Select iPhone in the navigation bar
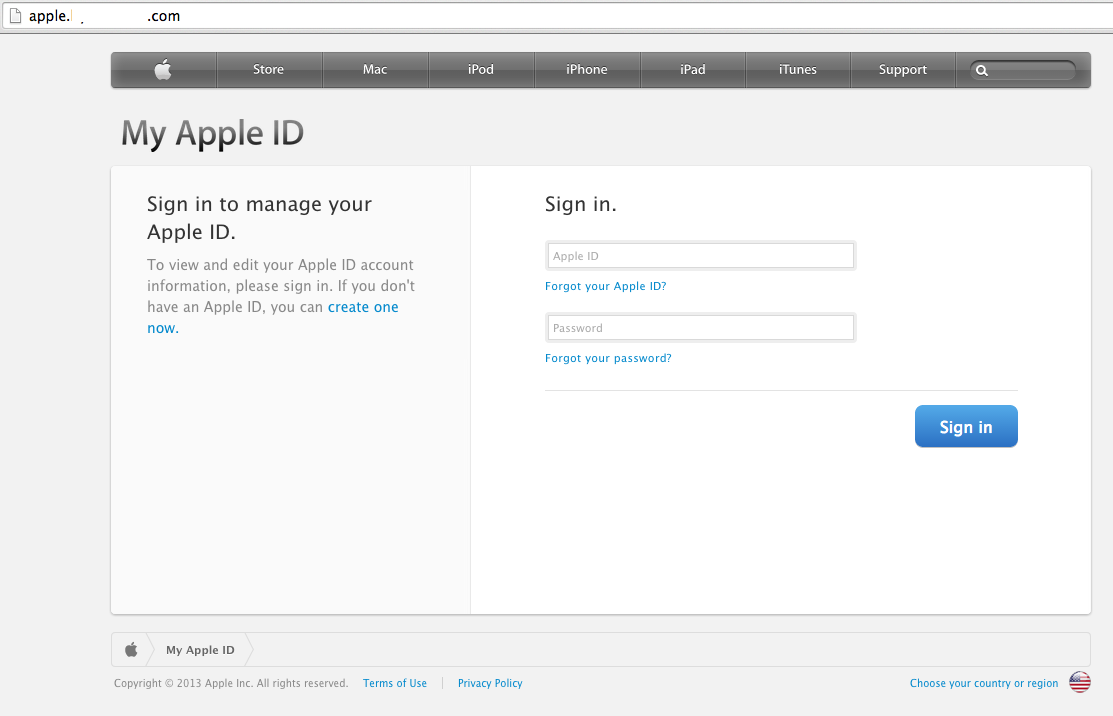This screenshot has width=1113, height=716. tap(587, 70)
